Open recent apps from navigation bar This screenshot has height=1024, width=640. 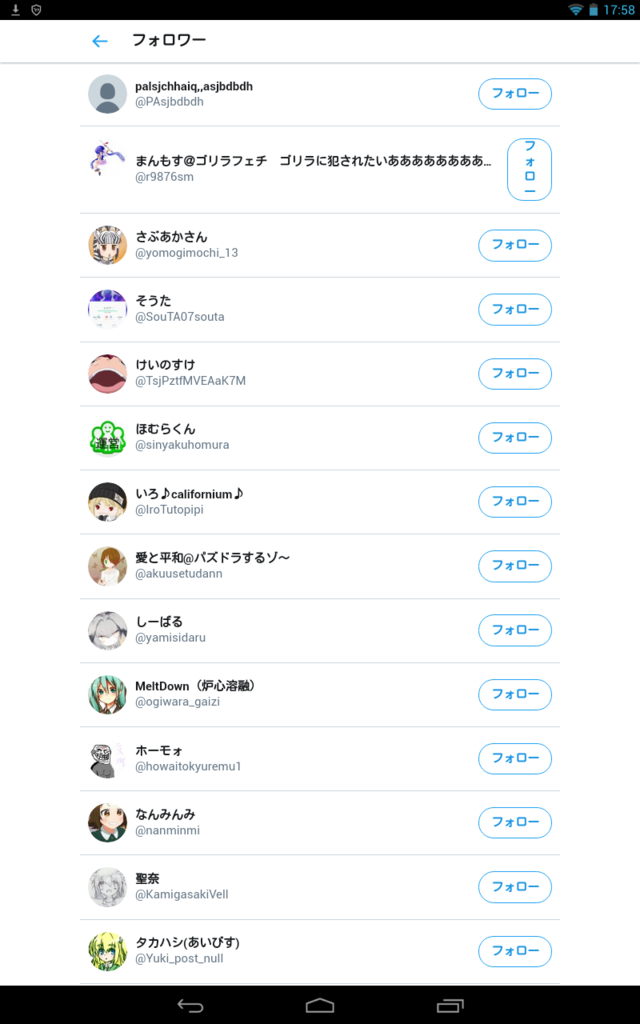coord(450,1005)
